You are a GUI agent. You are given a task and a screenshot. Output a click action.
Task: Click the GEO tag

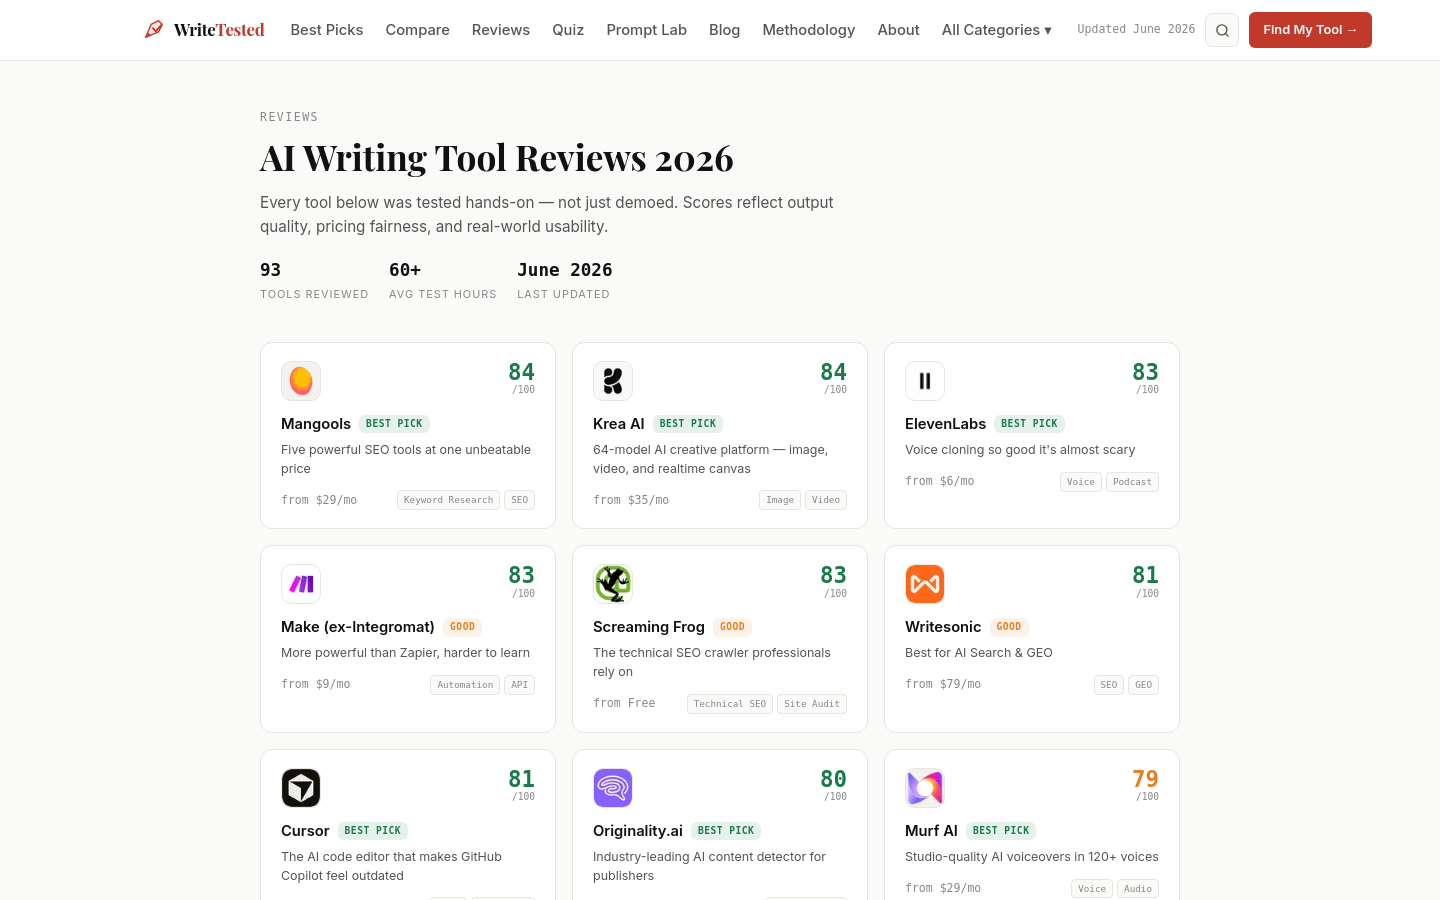click(x=1144, y=685)
